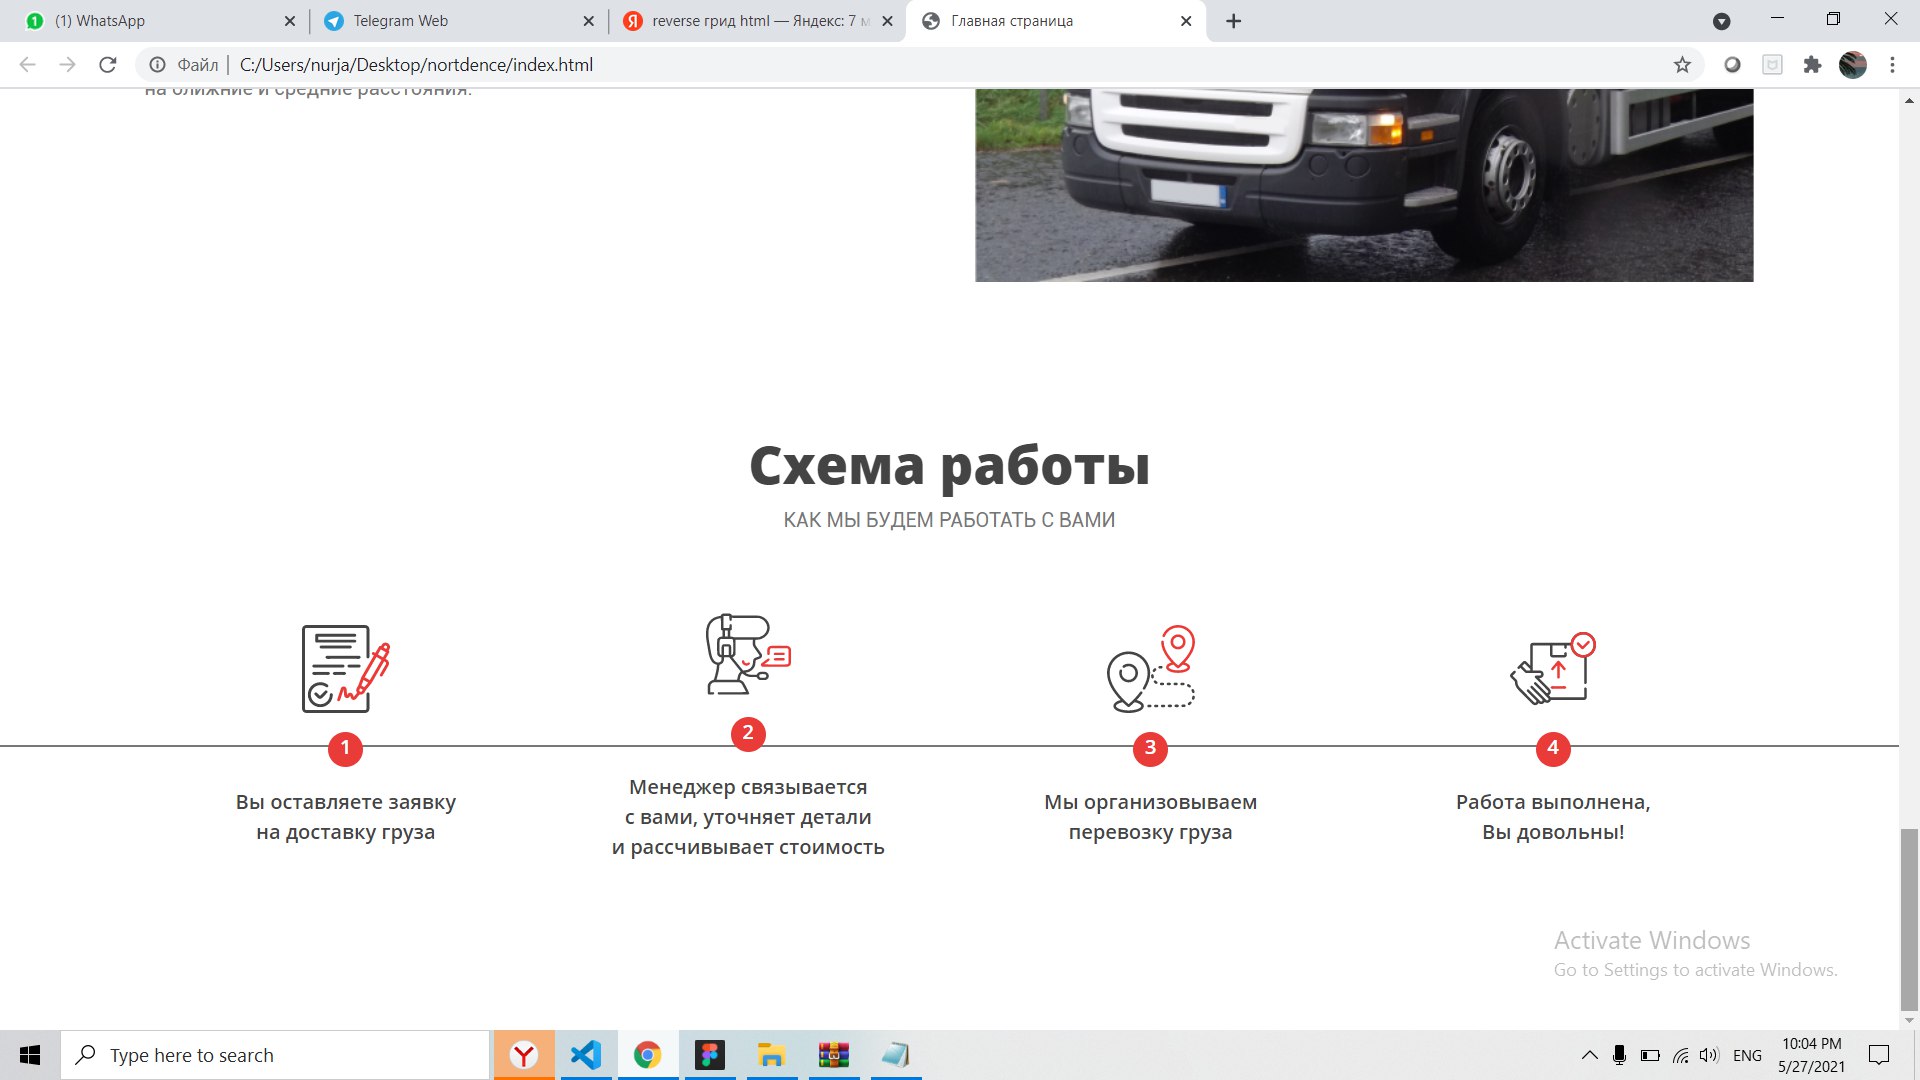Screen dimensions: 1920x1080
Task: Click step number 3 red circle
Action: [x=1150, y=748]
